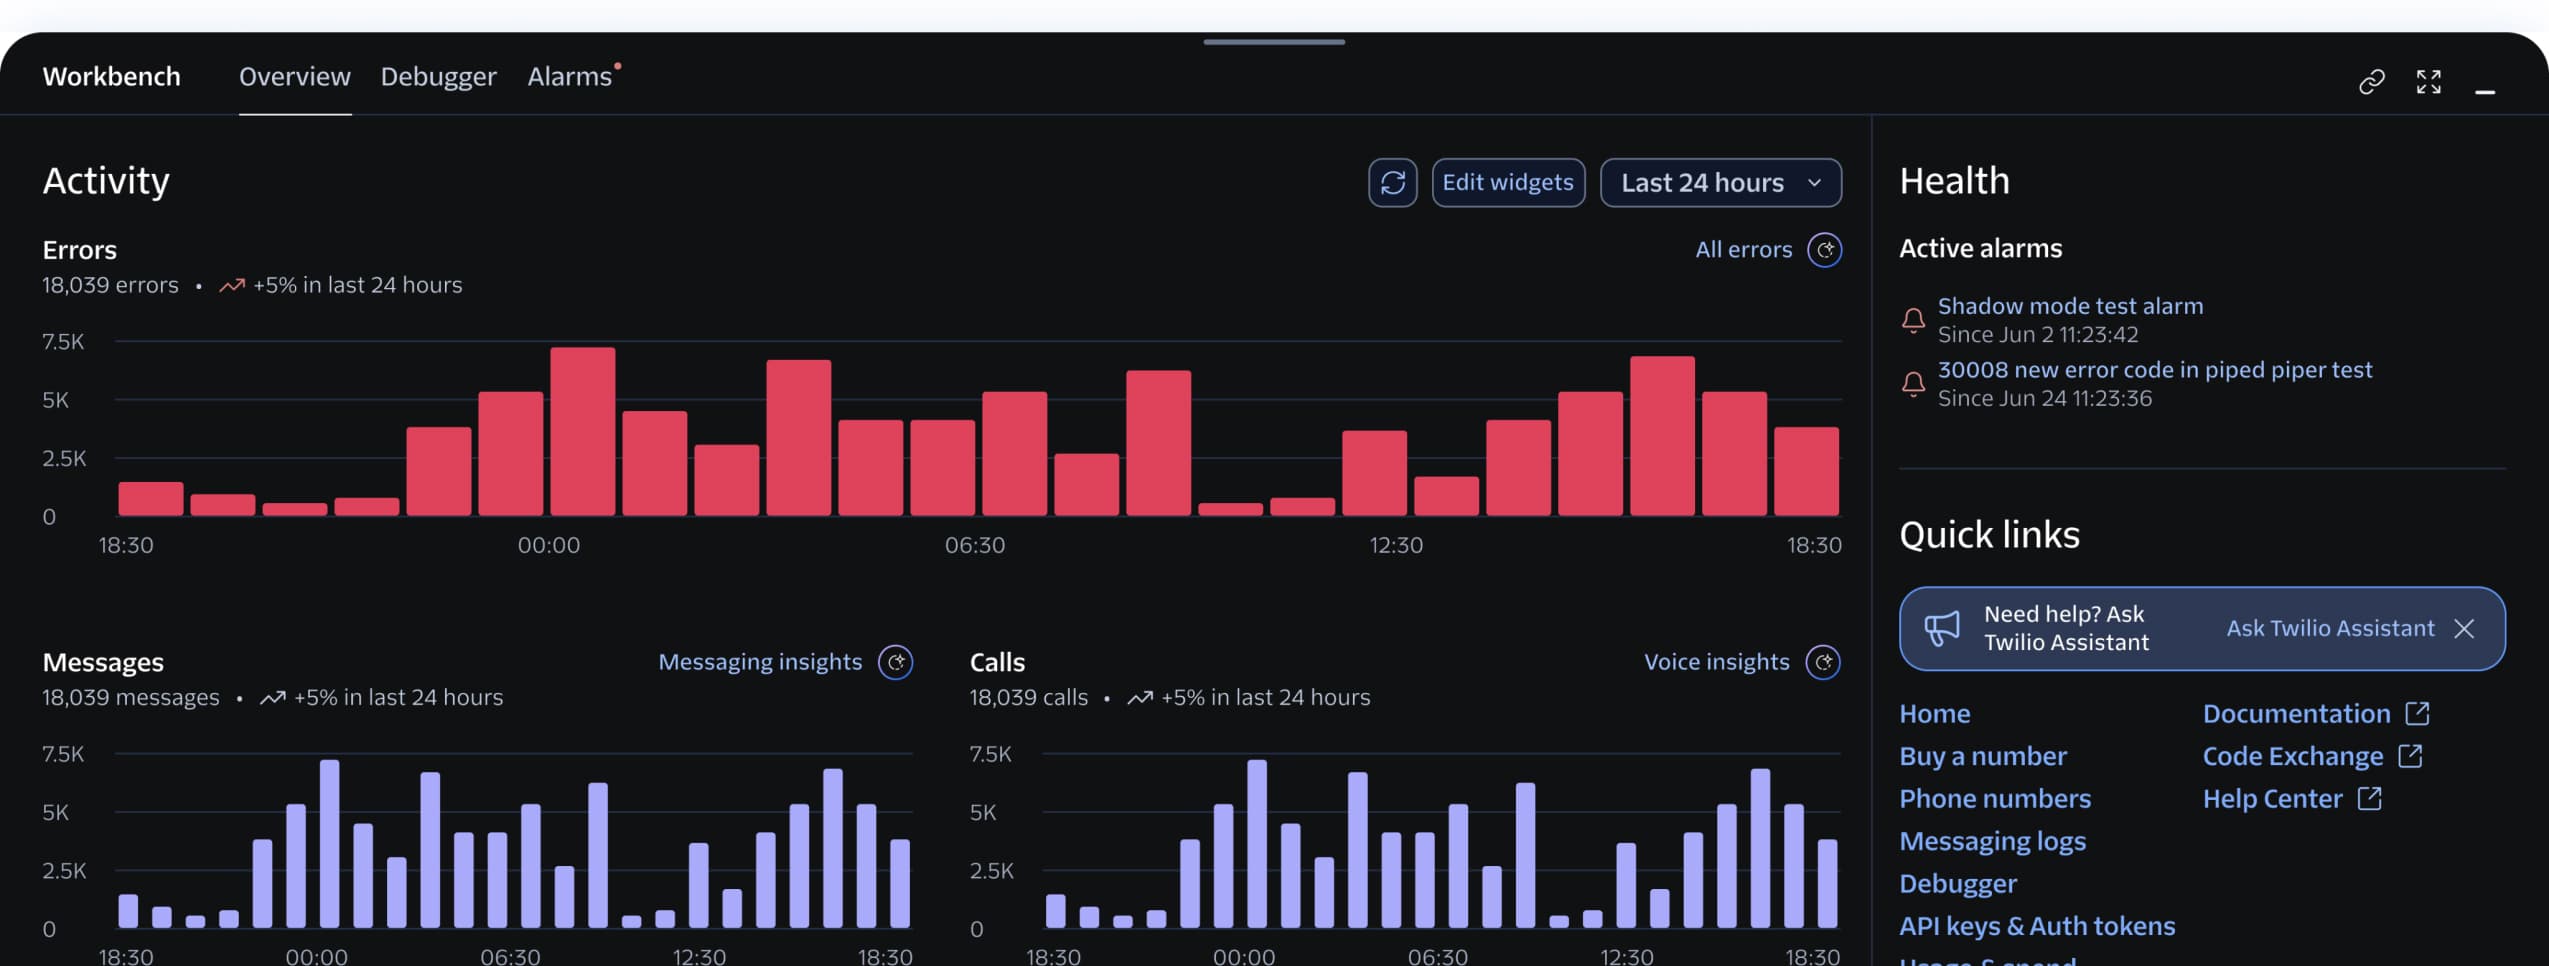
Task: Open the Voice insights link
Action: (1716, 662)
